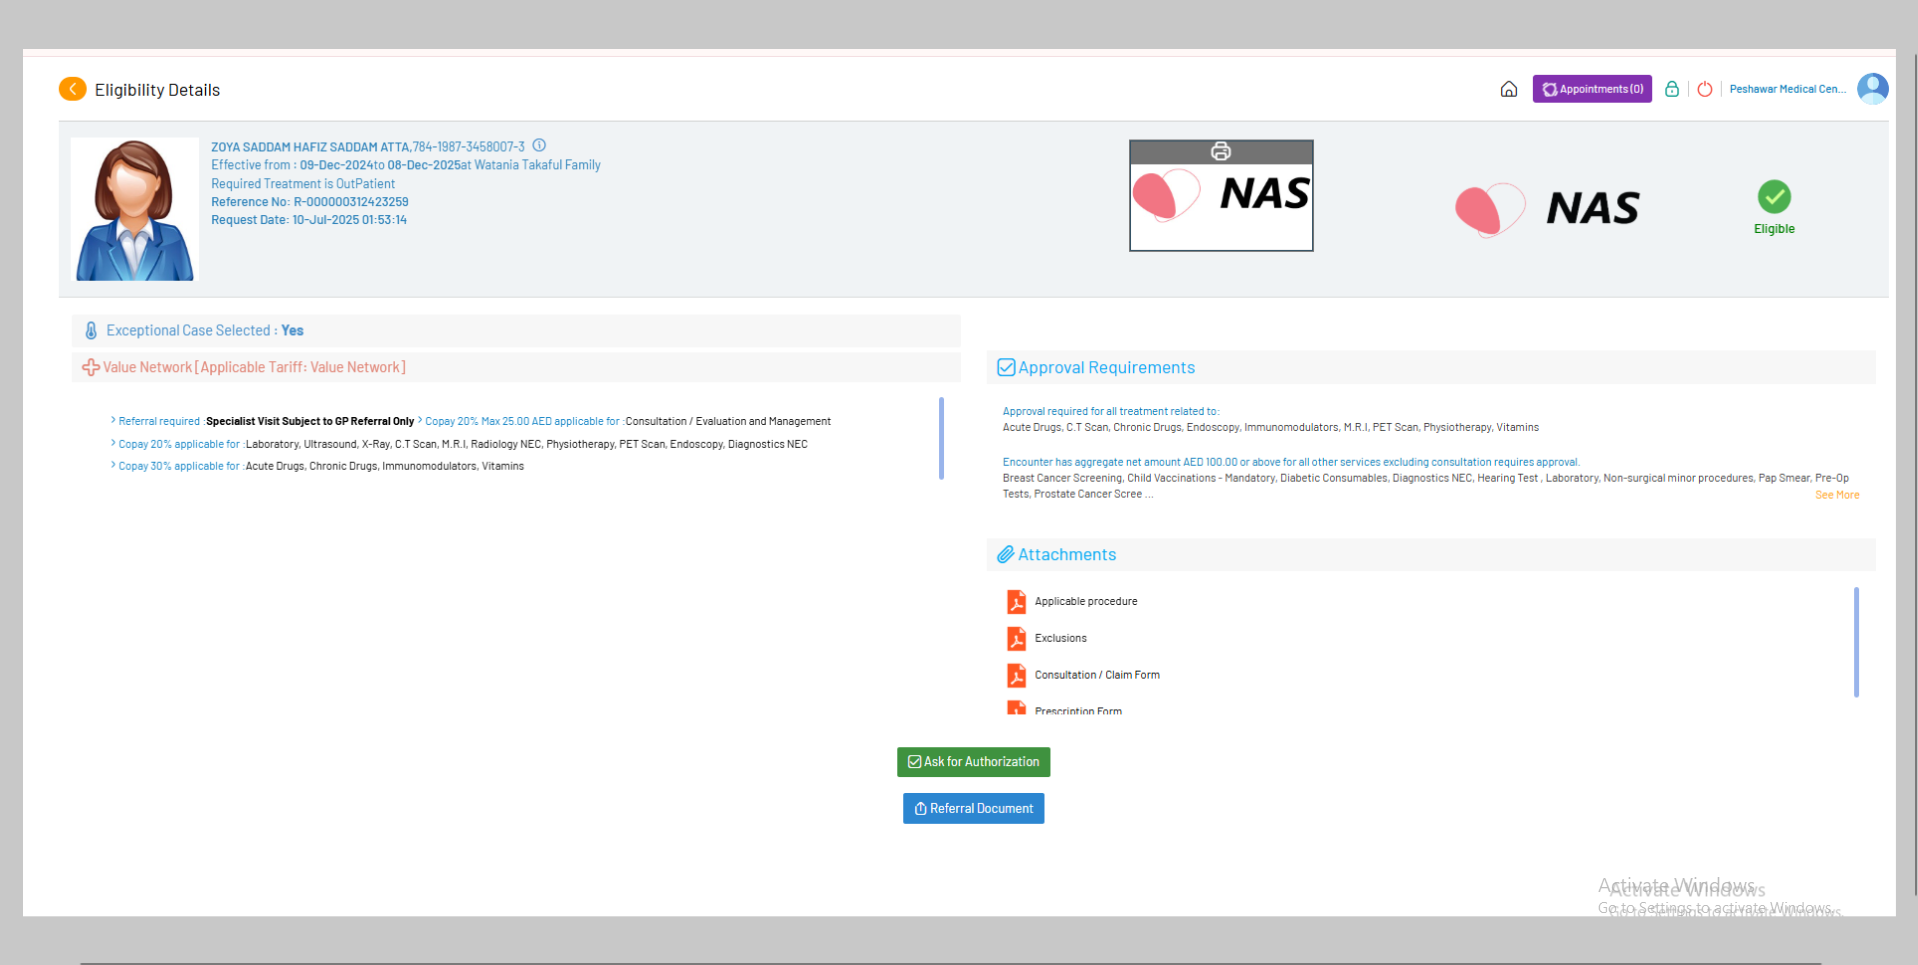The height and width of the screenshot is (965, 1918).
Task: Click the Value Network benefits scrollbar
Action: pyautogui.click(x=941, y=438)
